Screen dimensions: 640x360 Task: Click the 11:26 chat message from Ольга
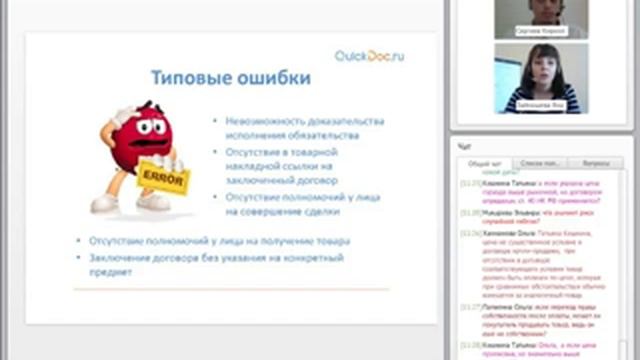click(x=533, y=264)
